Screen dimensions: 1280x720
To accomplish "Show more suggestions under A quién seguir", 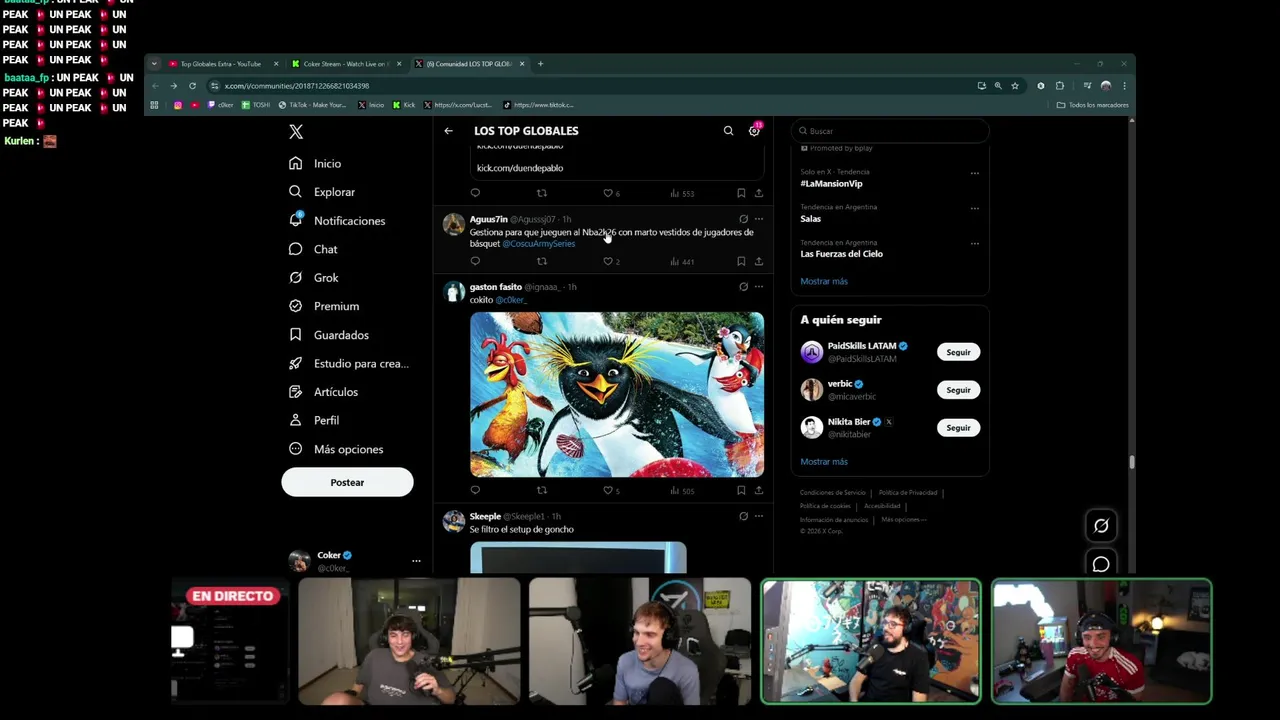I will point(824,462).
